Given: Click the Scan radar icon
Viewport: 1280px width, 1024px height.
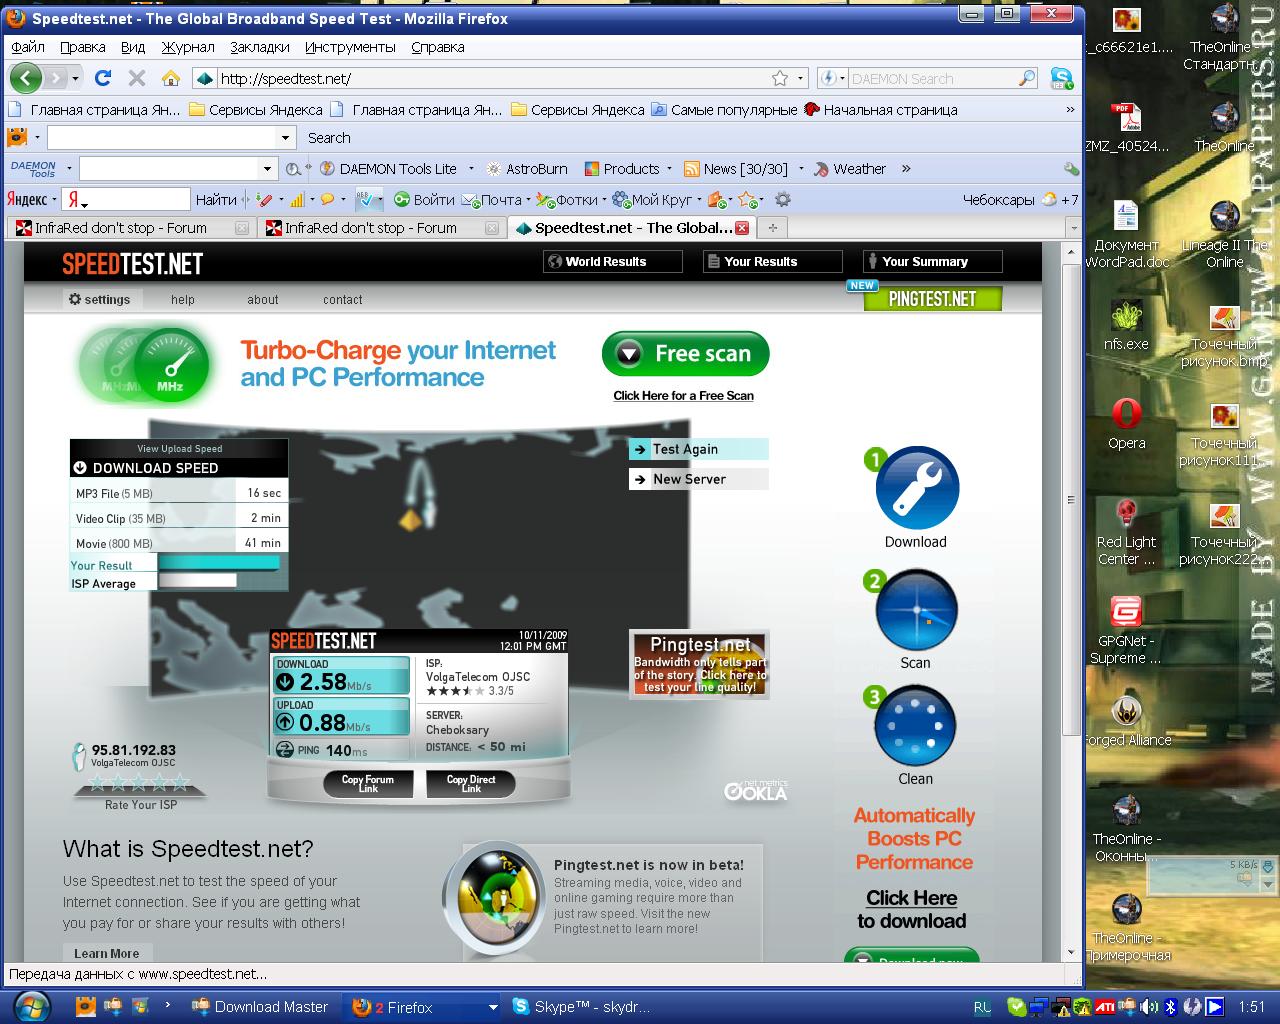Looking at the screenshot, I should pyautogui.click(x=916, y=610).
